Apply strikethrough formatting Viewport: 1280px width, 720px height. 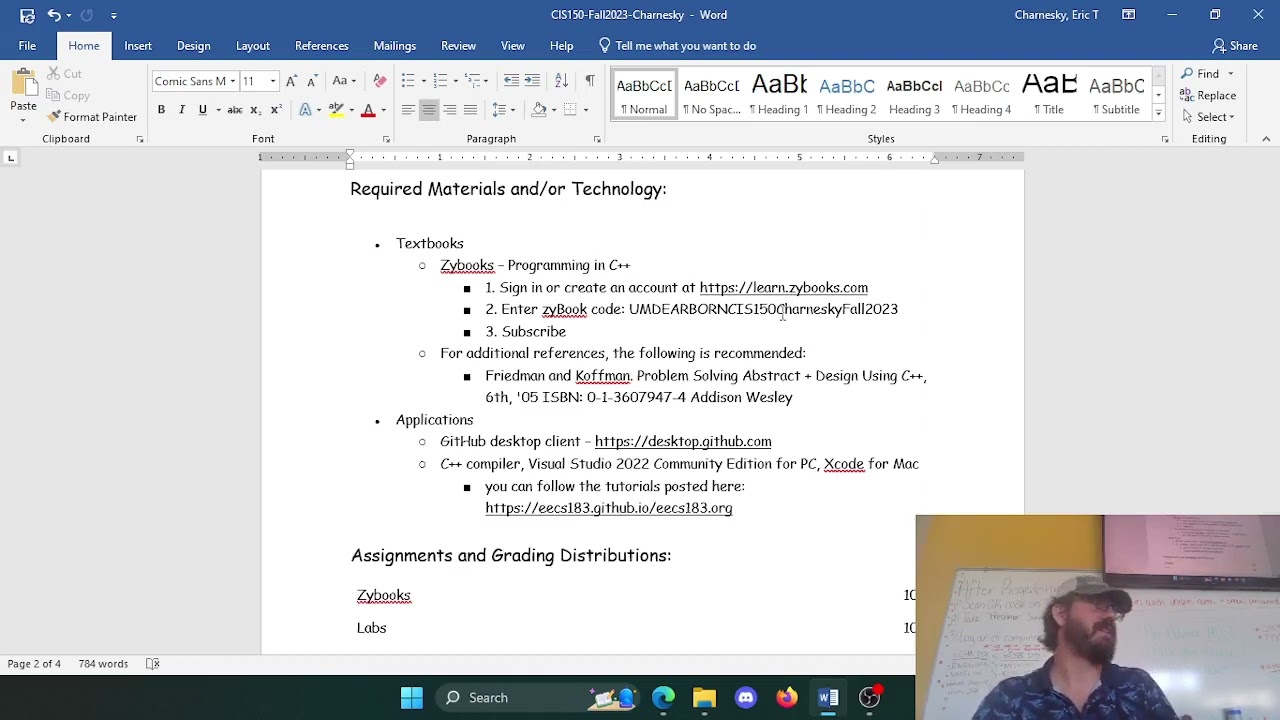(x=235, y=110)
